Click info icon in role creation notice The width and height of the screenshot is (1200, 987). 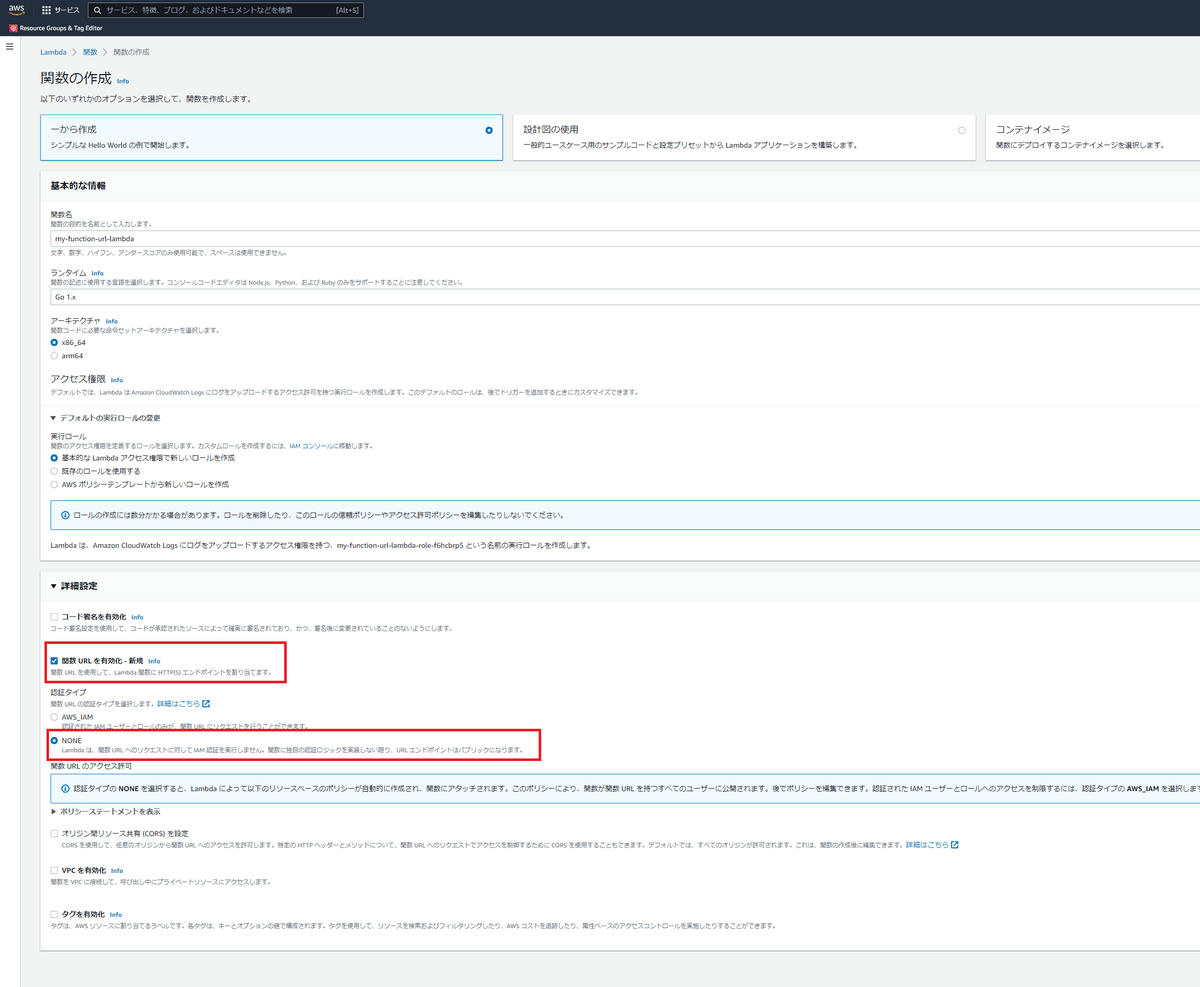[65, 515]
